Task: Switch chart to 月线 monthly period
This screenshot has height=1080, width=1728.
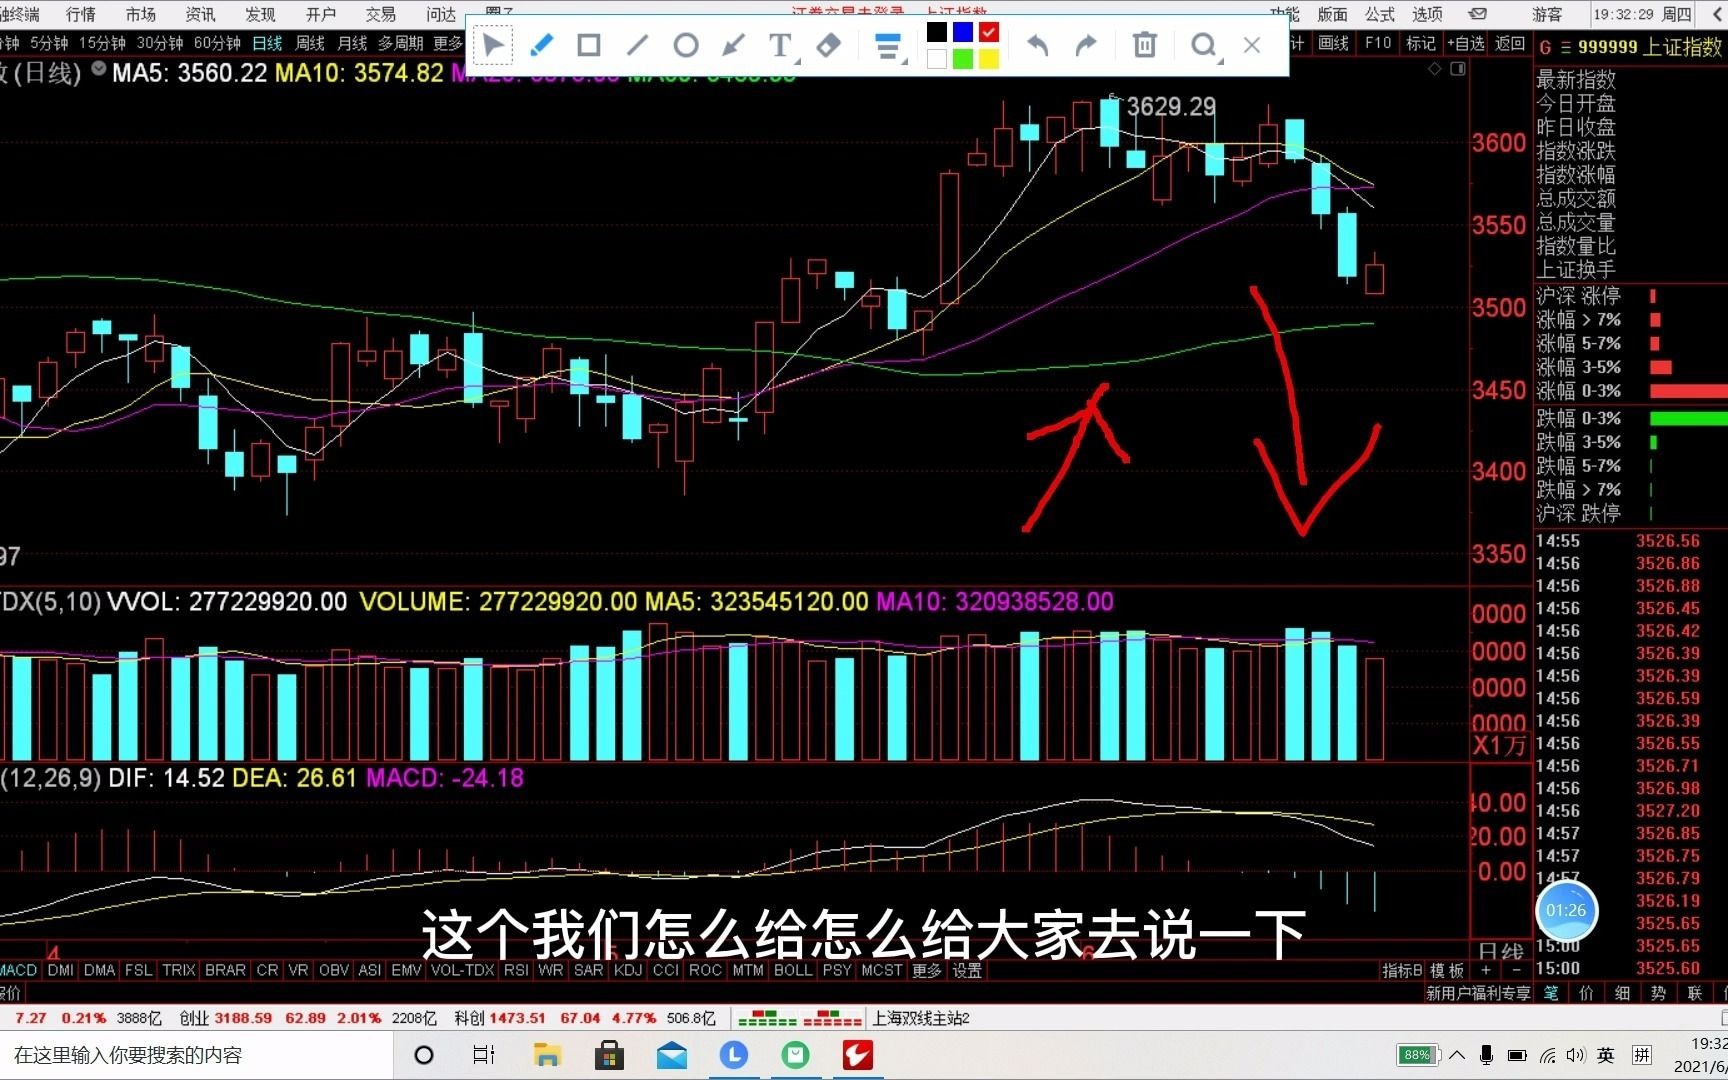Action: tap(352, 43)
